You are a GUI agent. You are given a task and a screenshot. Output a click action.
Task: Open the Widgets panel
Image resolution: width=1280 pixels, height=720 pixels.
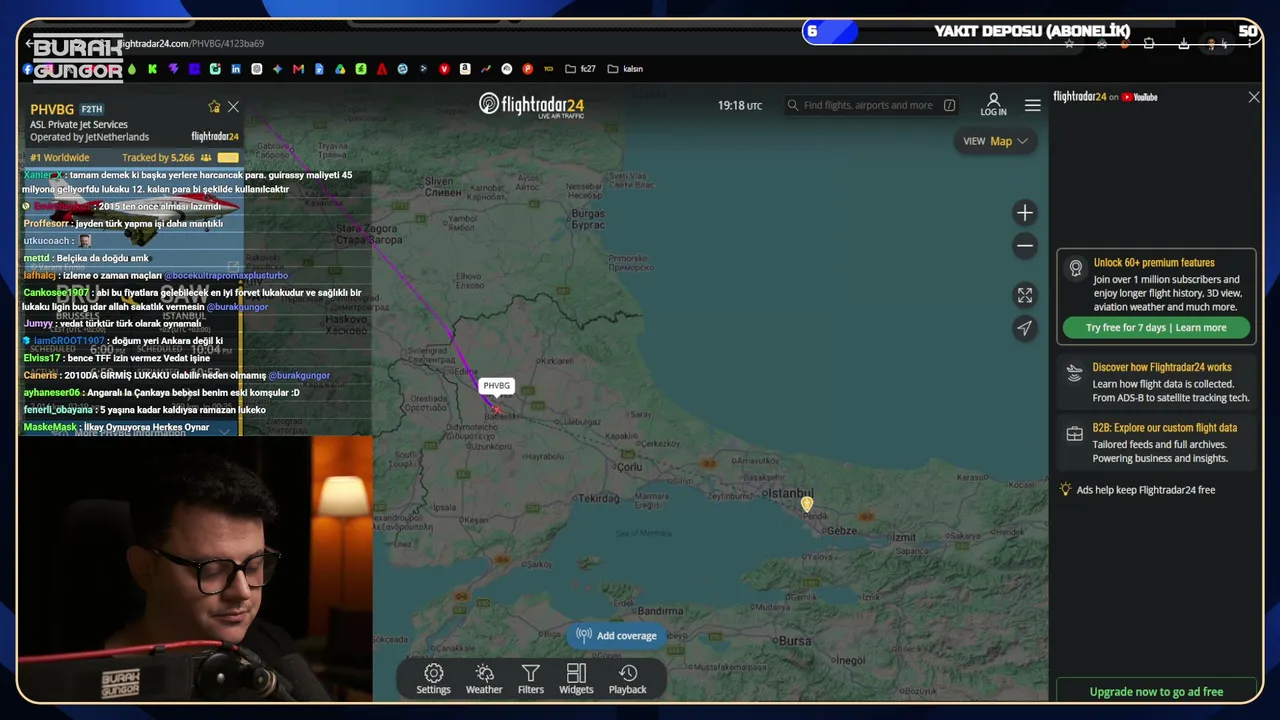click(x=576, y=679)
